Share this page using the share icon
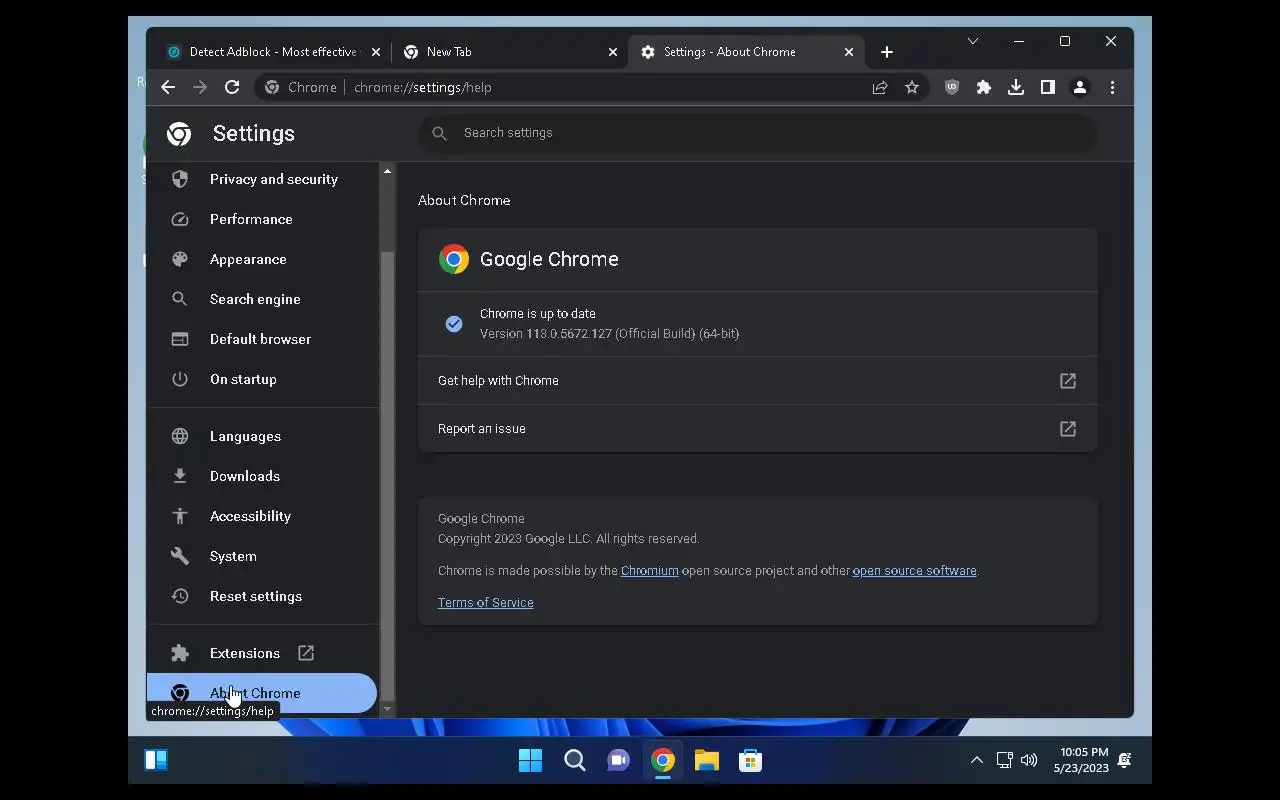 880,87
